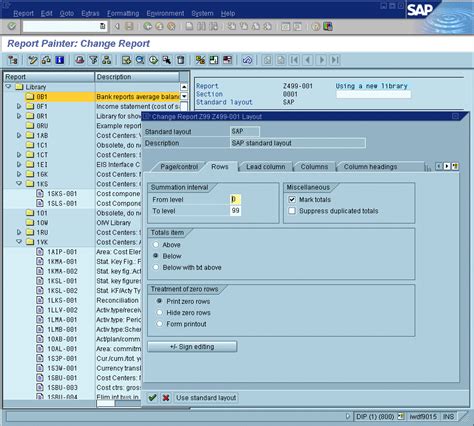Select Hide zero rows option
Image resolution: width=474 pixels, height=426 pixels.
point(160,313)
